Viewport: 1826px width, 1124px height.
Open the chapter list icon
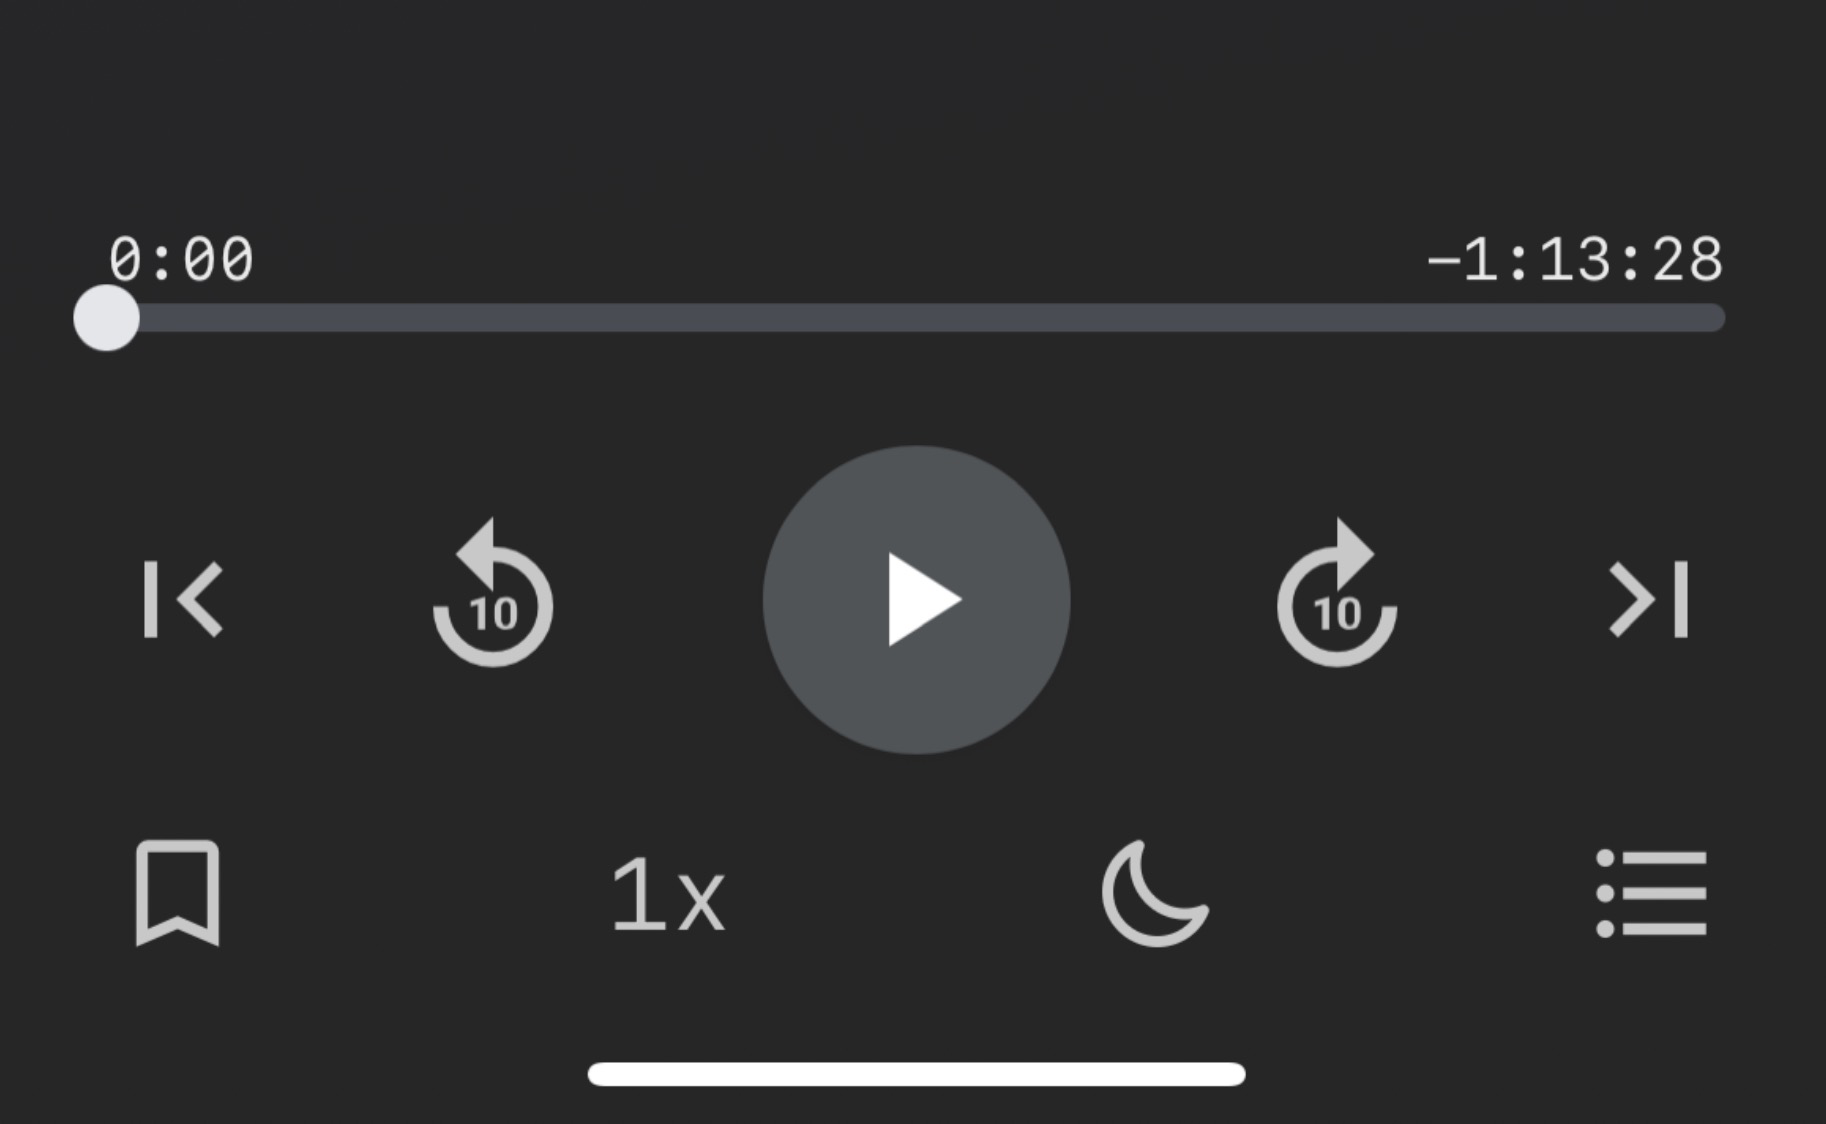pyautogui.click(x=1651, y=893)
